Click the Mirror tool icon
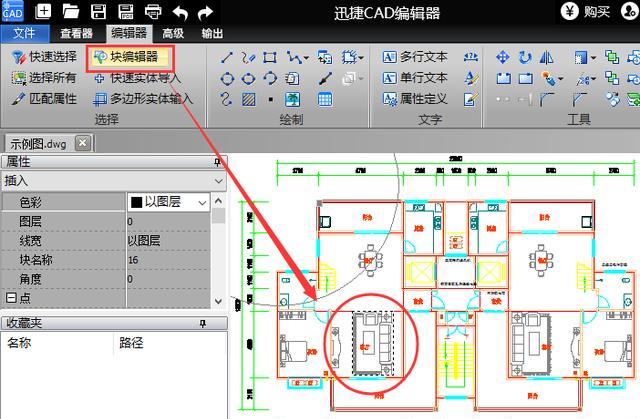The width and height of the screenshot is (640, 419). click(x=547, y=57)
